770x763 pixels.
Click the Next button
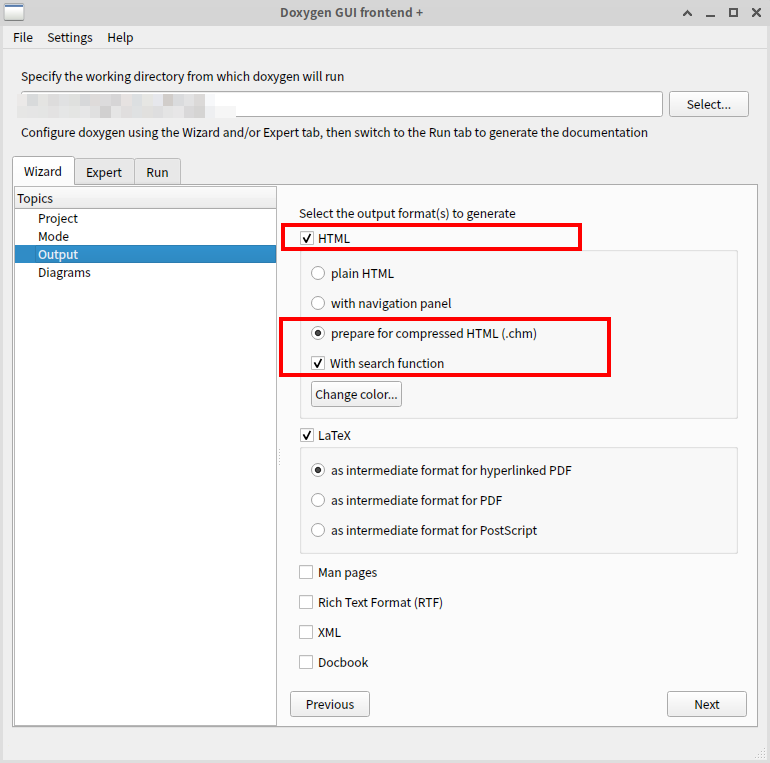pos(707,705)
